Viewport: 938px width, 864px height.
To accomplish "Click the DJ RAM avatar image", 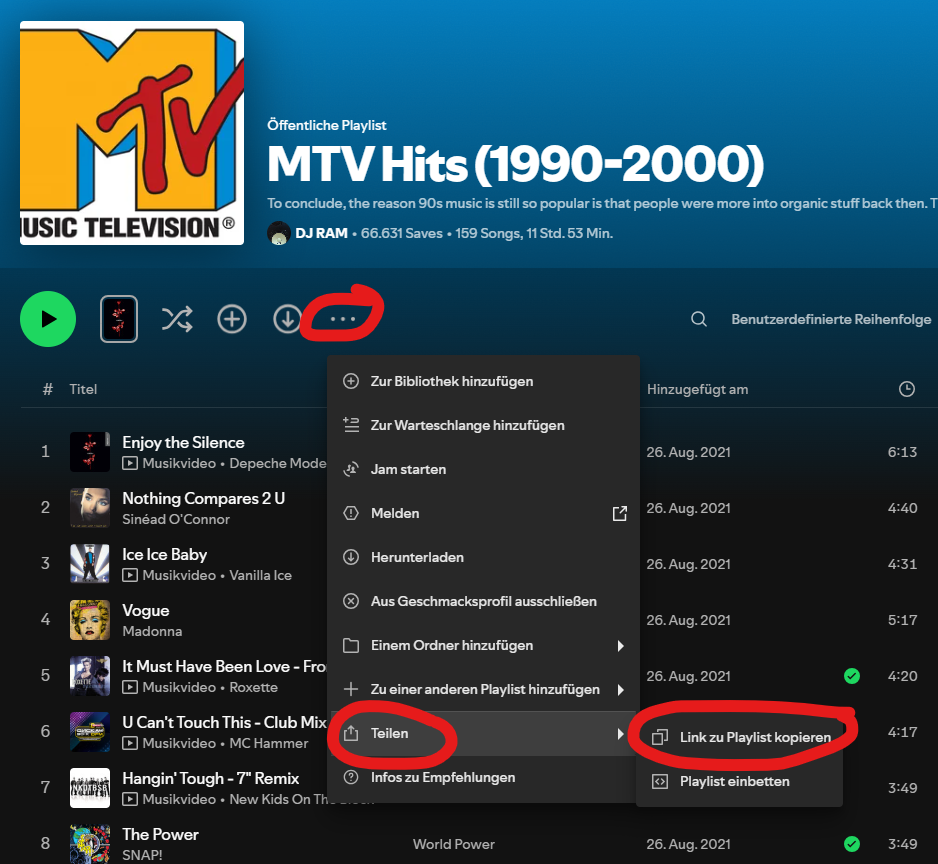I will 279,233.
